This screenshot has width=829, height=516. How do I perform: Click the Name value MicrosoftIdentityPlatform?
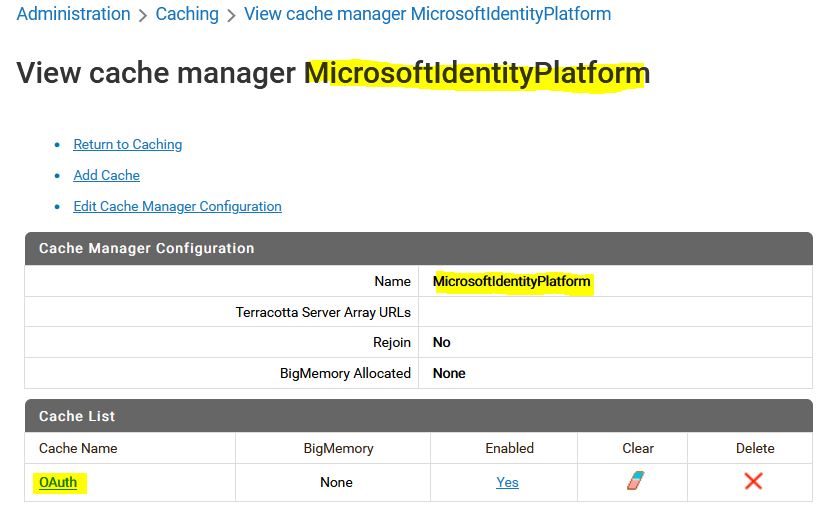(x=511, y=281)
